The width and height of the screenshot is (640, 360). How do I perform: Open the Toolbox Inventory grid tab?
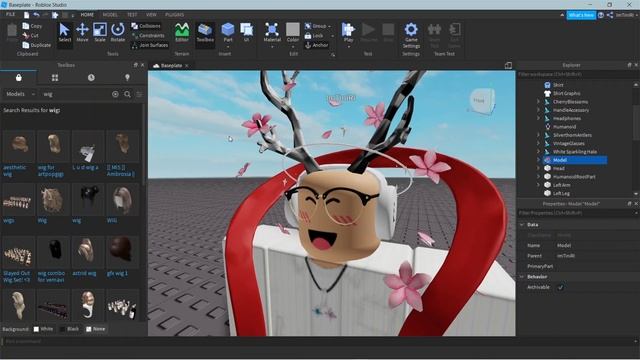coord(55,78)
